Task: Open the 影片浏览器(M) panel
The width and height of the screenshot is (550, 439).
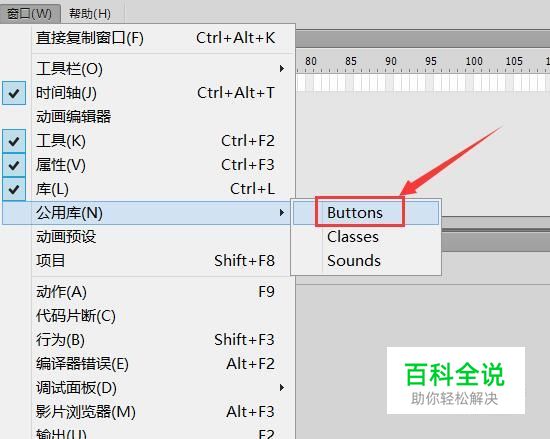Action: (148, 412)
